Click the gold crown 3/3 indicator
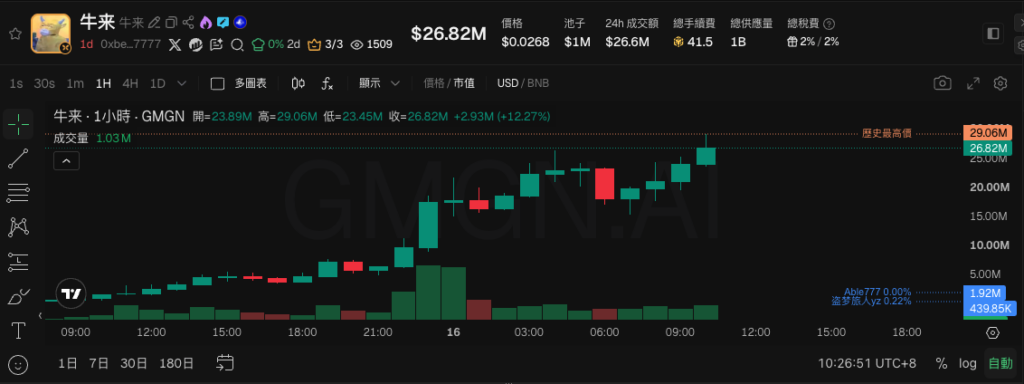Screen dimensions: 1024x384 coord(325,44)
